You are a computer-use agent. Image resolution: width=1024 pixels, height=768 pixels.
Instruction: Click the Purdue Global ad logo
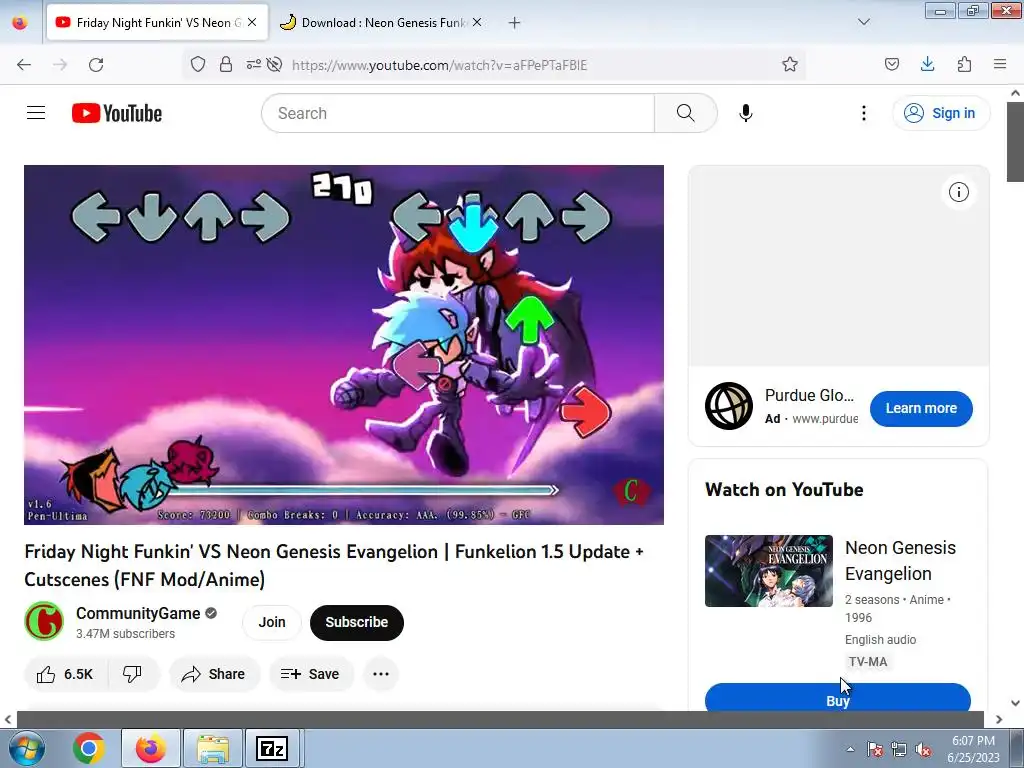(x=729, y=406)
